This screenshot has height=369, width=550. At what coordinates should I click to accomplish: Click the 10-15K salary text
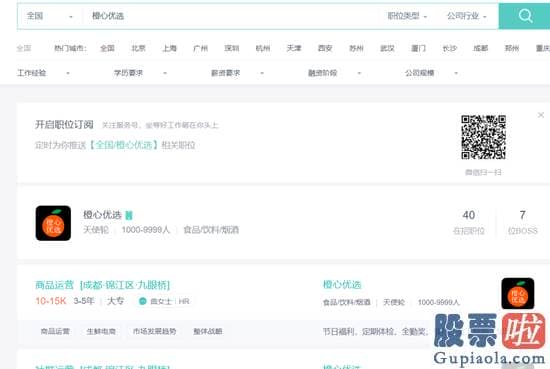(51, 301)
